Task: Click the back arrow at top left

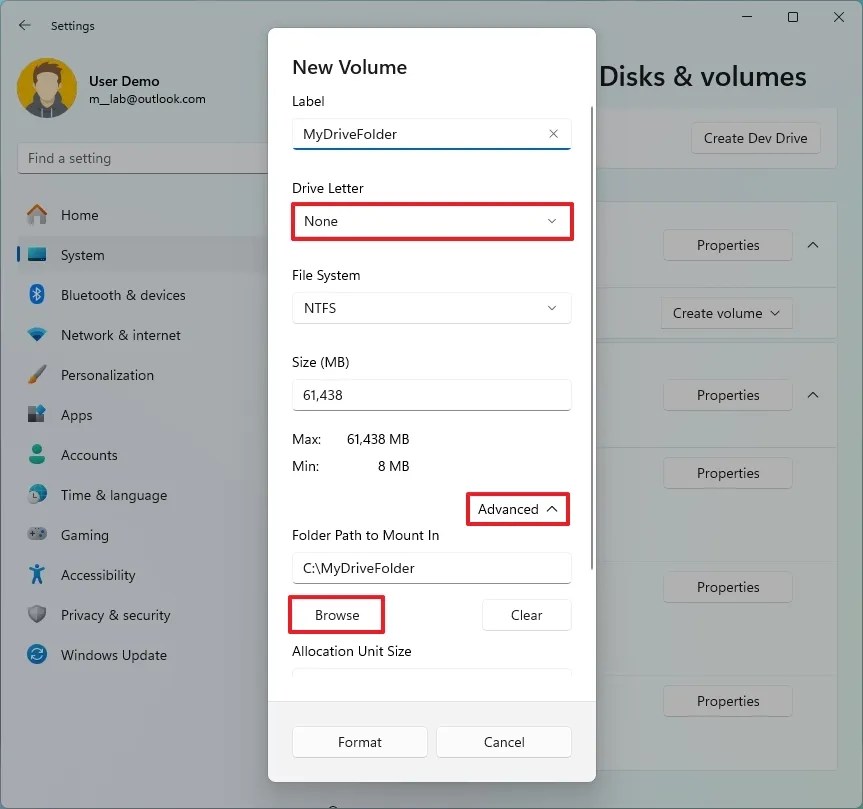Action: pyautogui.click(x=24, y=25)
